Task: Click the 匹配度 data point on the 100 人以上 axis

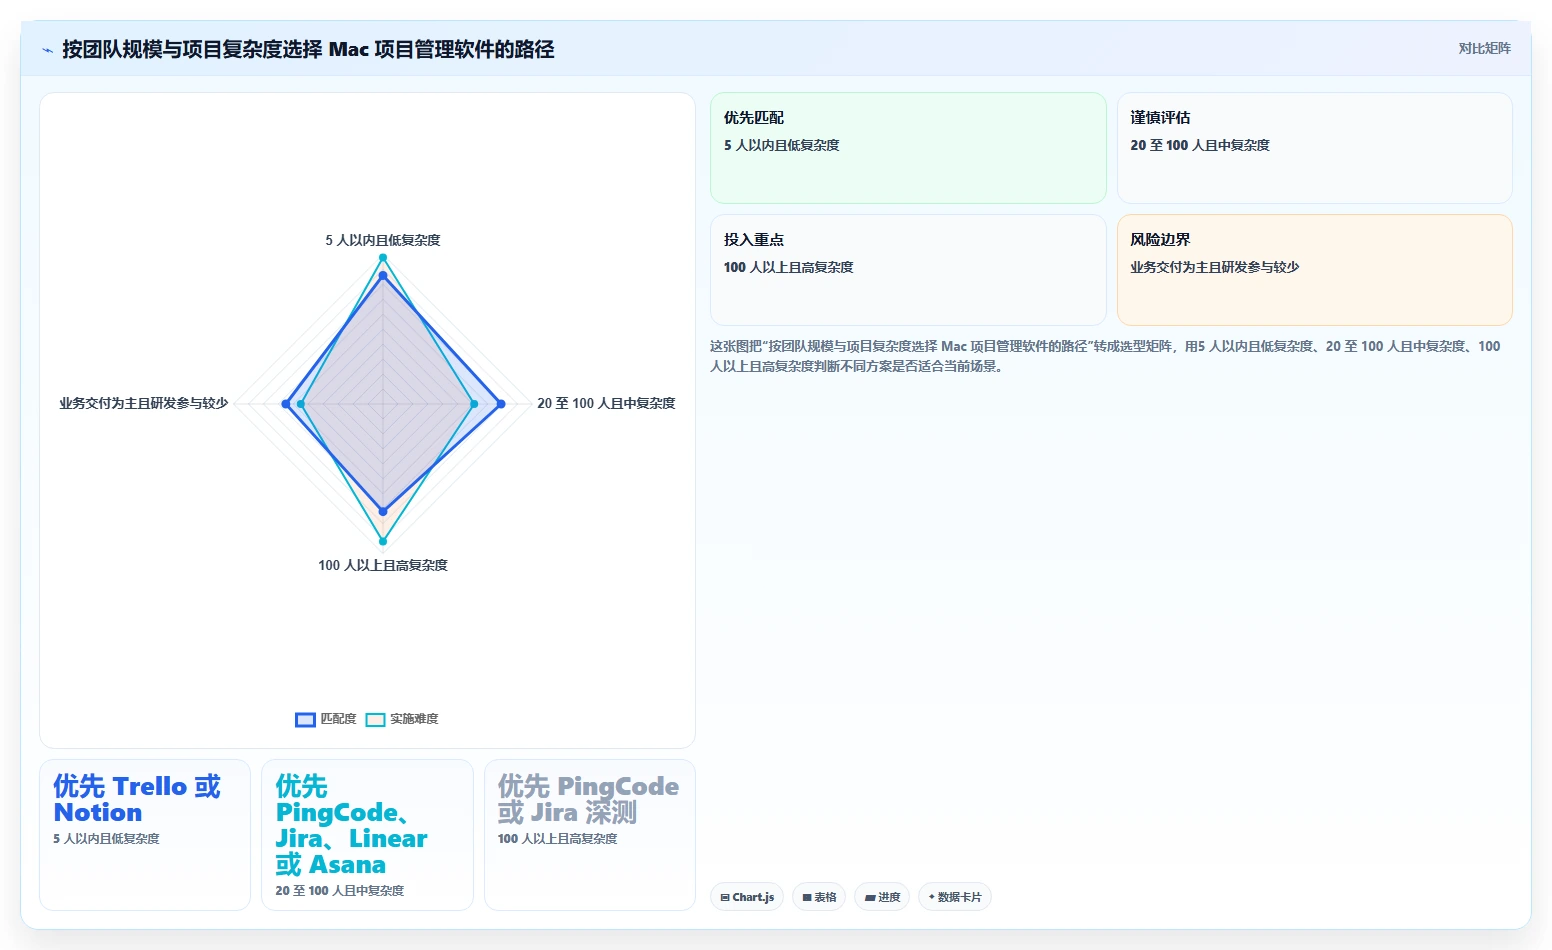Action: pos(383,512)
